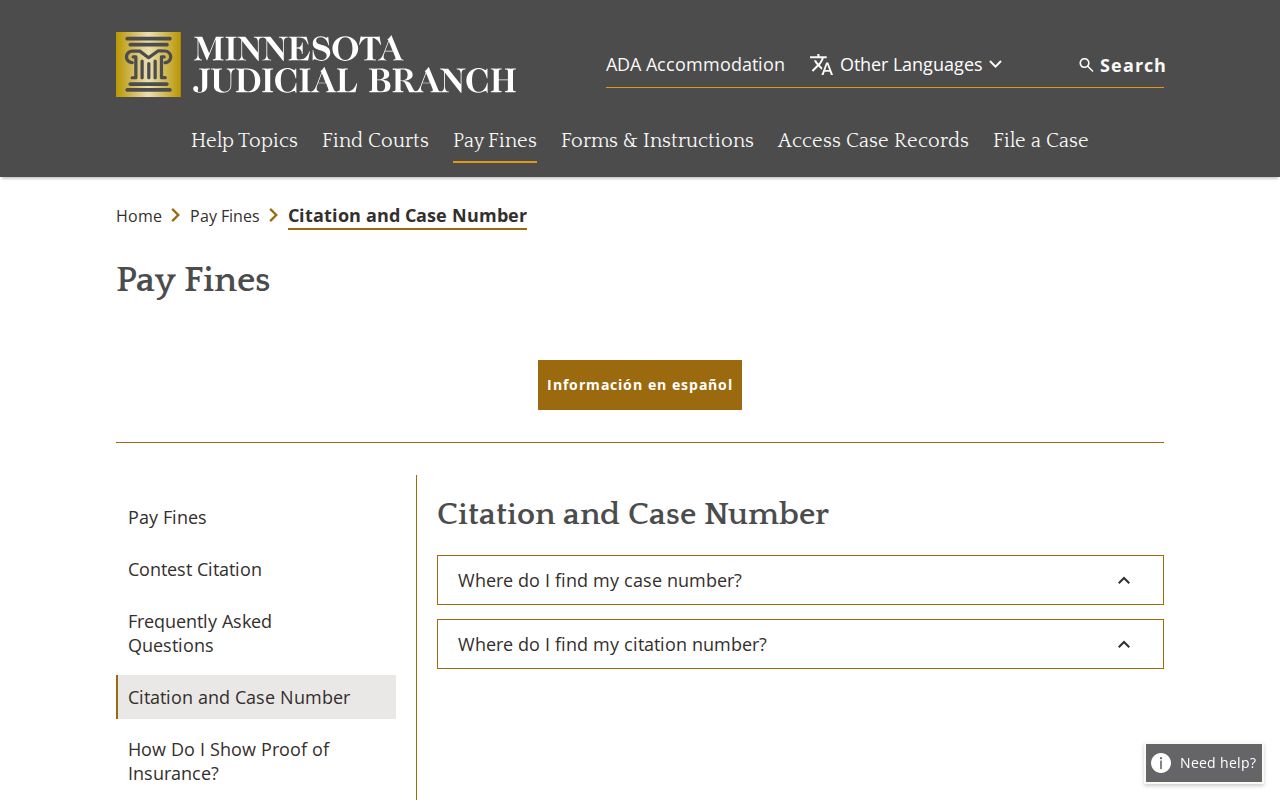Open the Need help? widget

click(1204, 763)
